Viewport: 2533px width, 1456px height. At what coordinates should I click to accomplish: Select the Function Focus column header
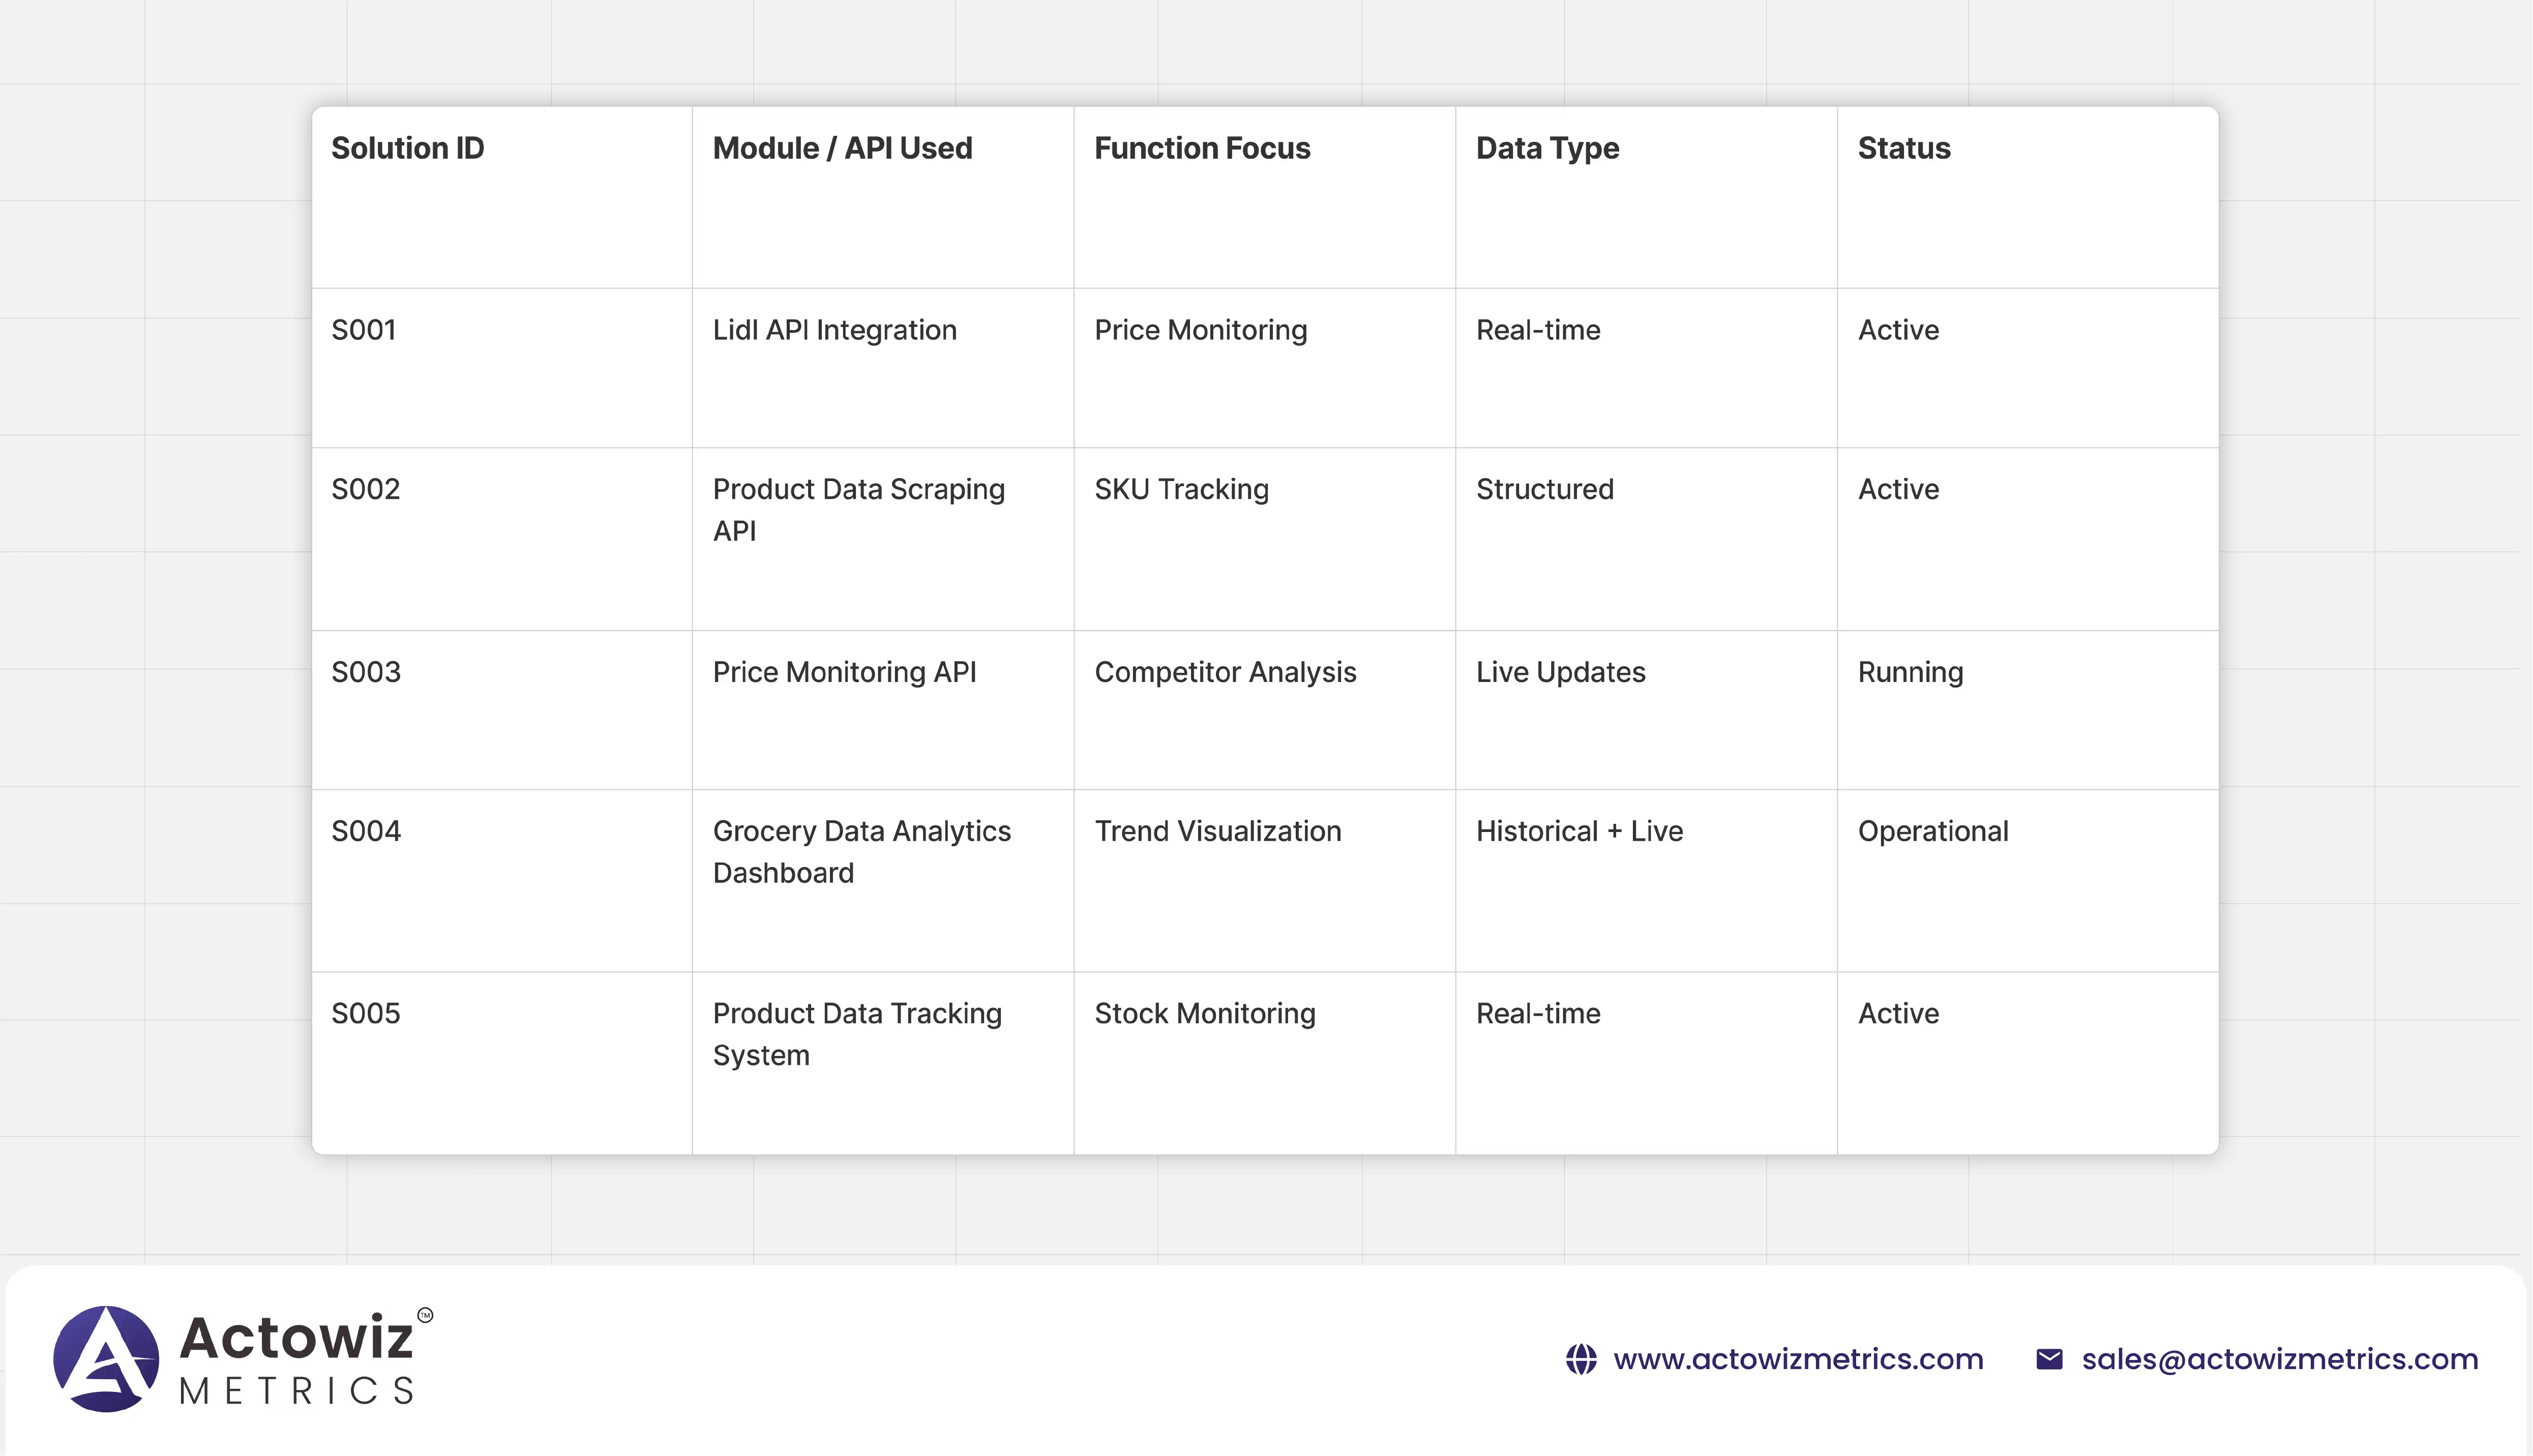1202,148
